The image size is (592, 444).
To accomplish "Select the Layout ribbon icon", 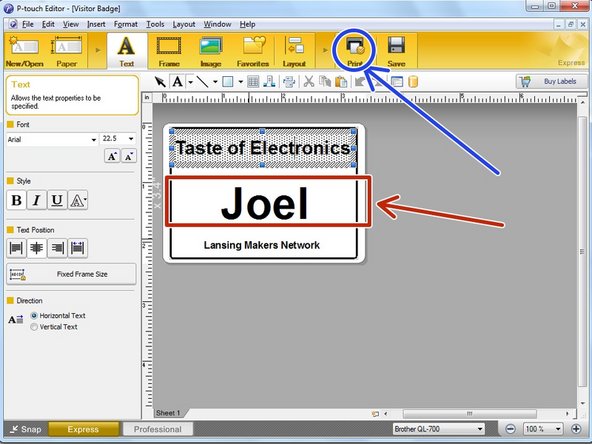I will point(294,51).
